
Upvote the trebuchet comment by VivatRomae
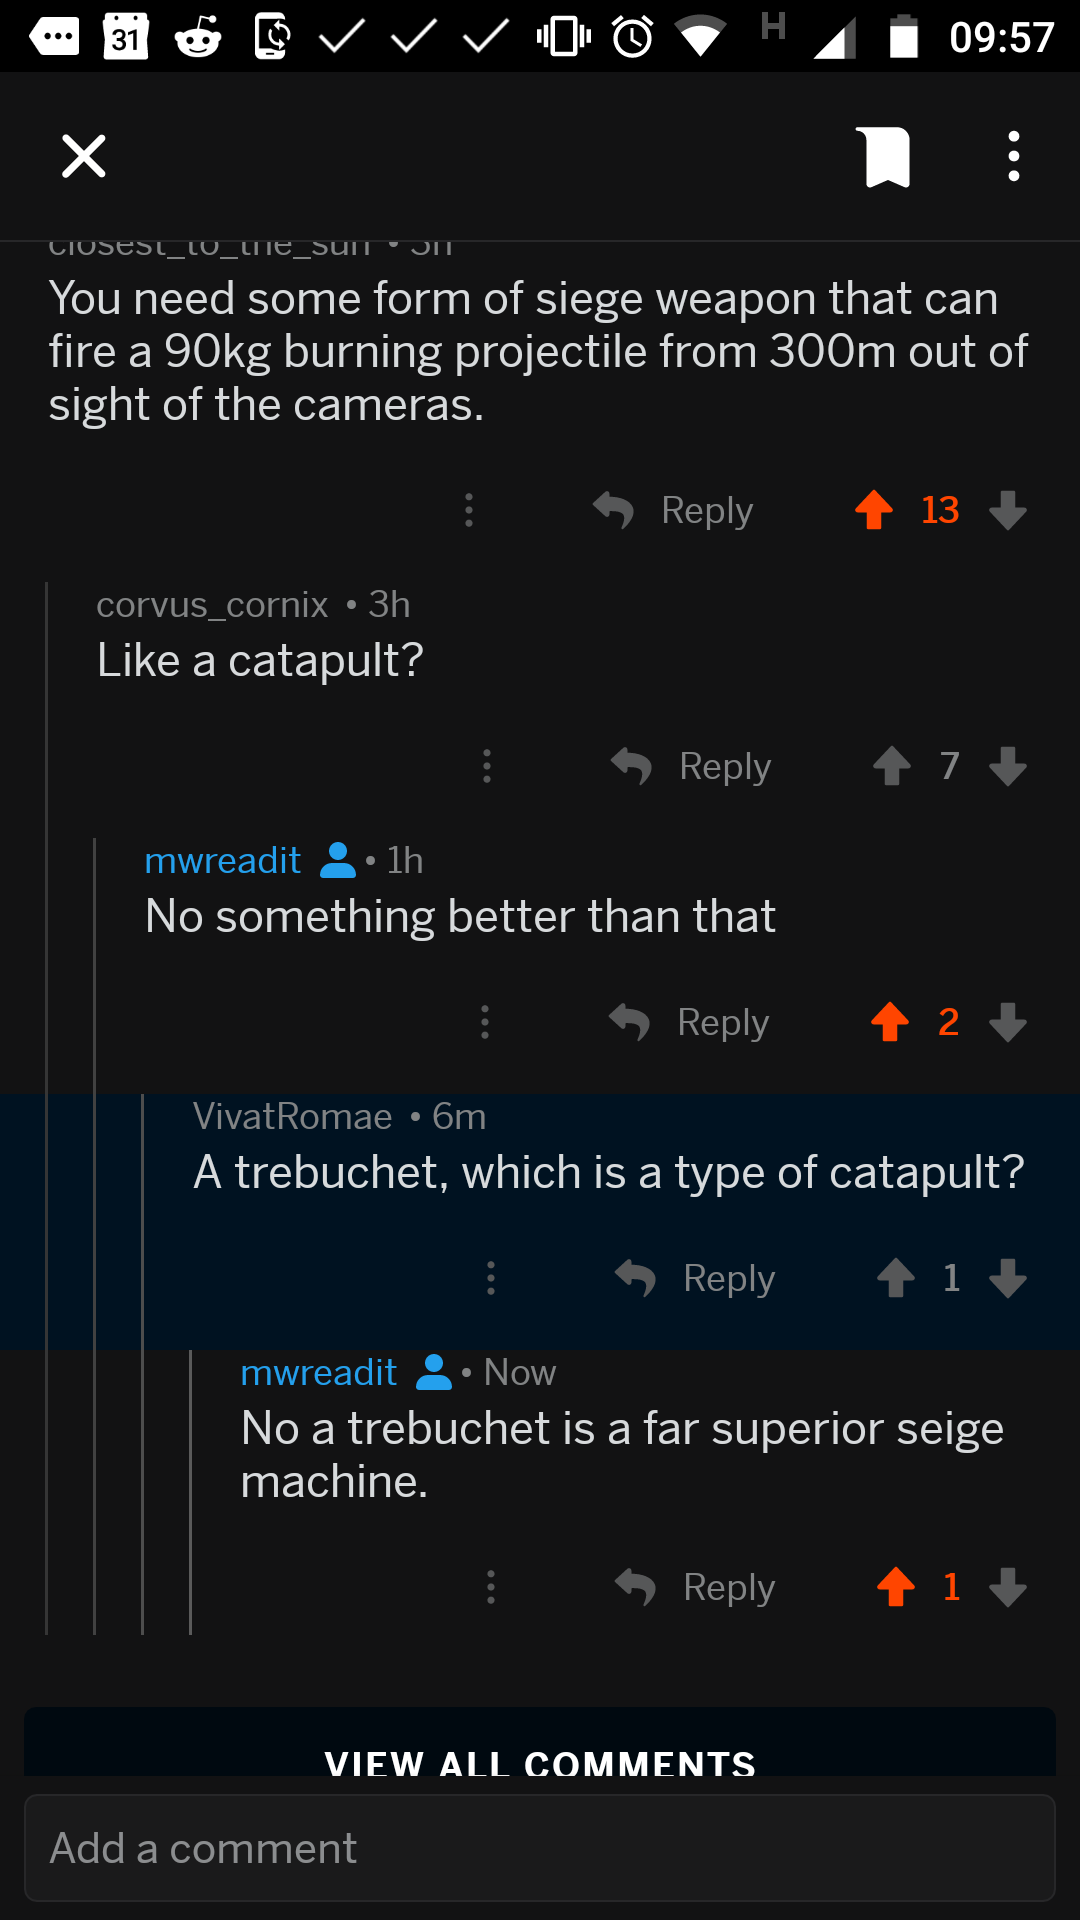click(x=898, y=1278)
